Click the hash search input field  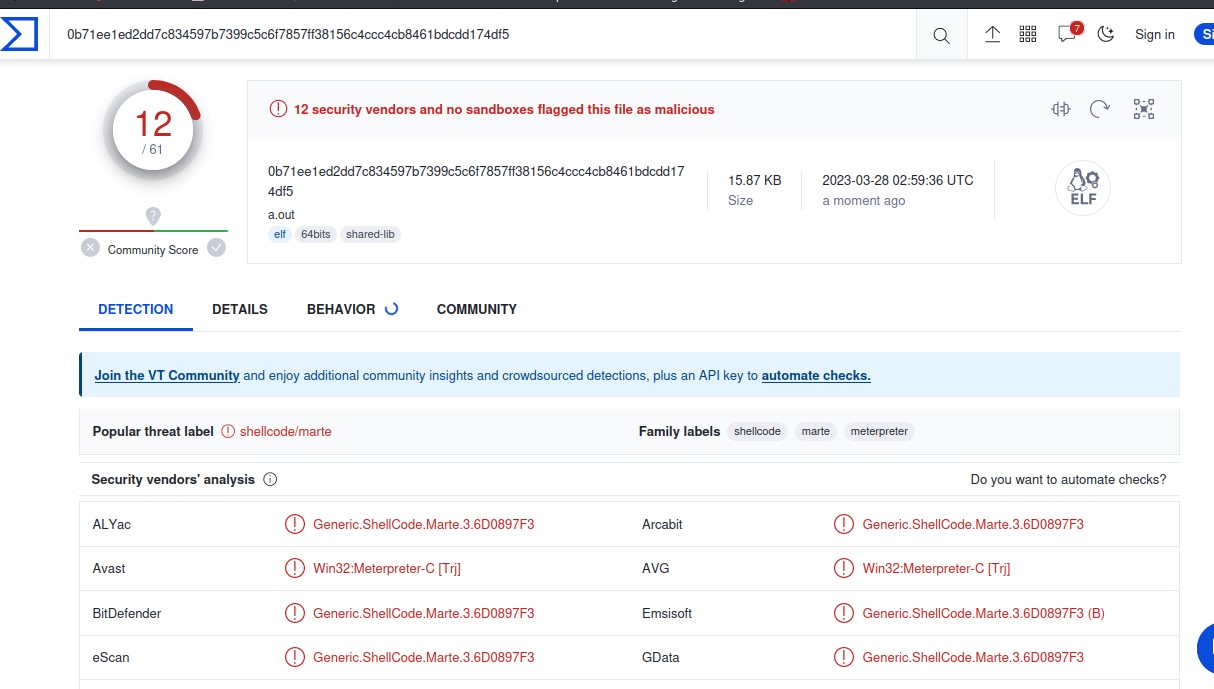point(480,34)
